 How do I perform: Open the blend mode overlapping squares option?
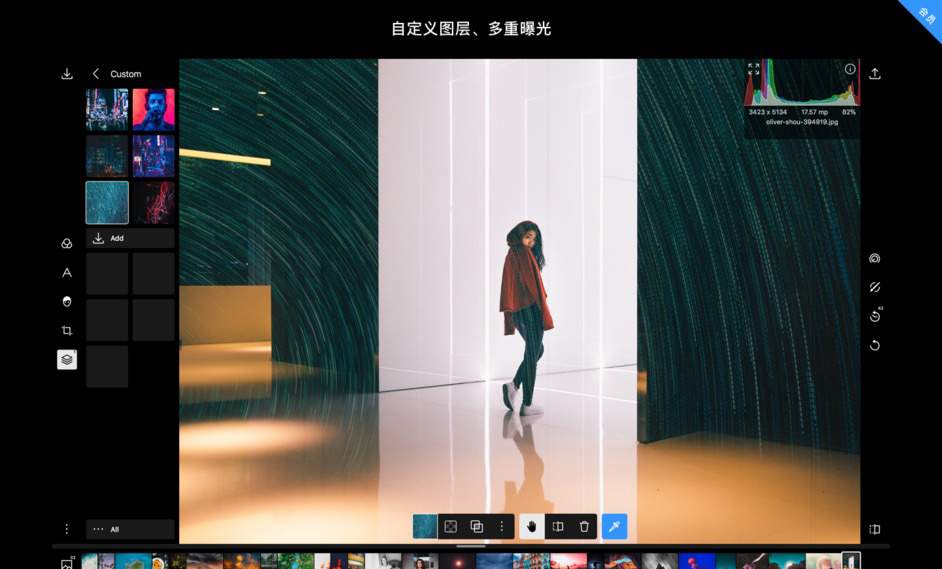click(477, 526)
